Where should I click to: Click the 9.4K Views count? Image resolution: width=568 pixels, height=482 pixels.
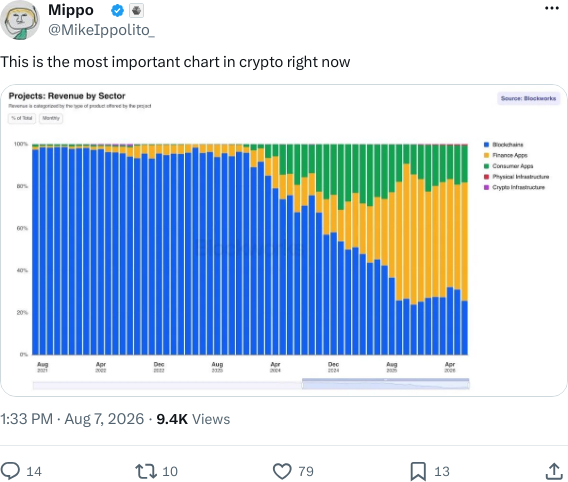193,419
